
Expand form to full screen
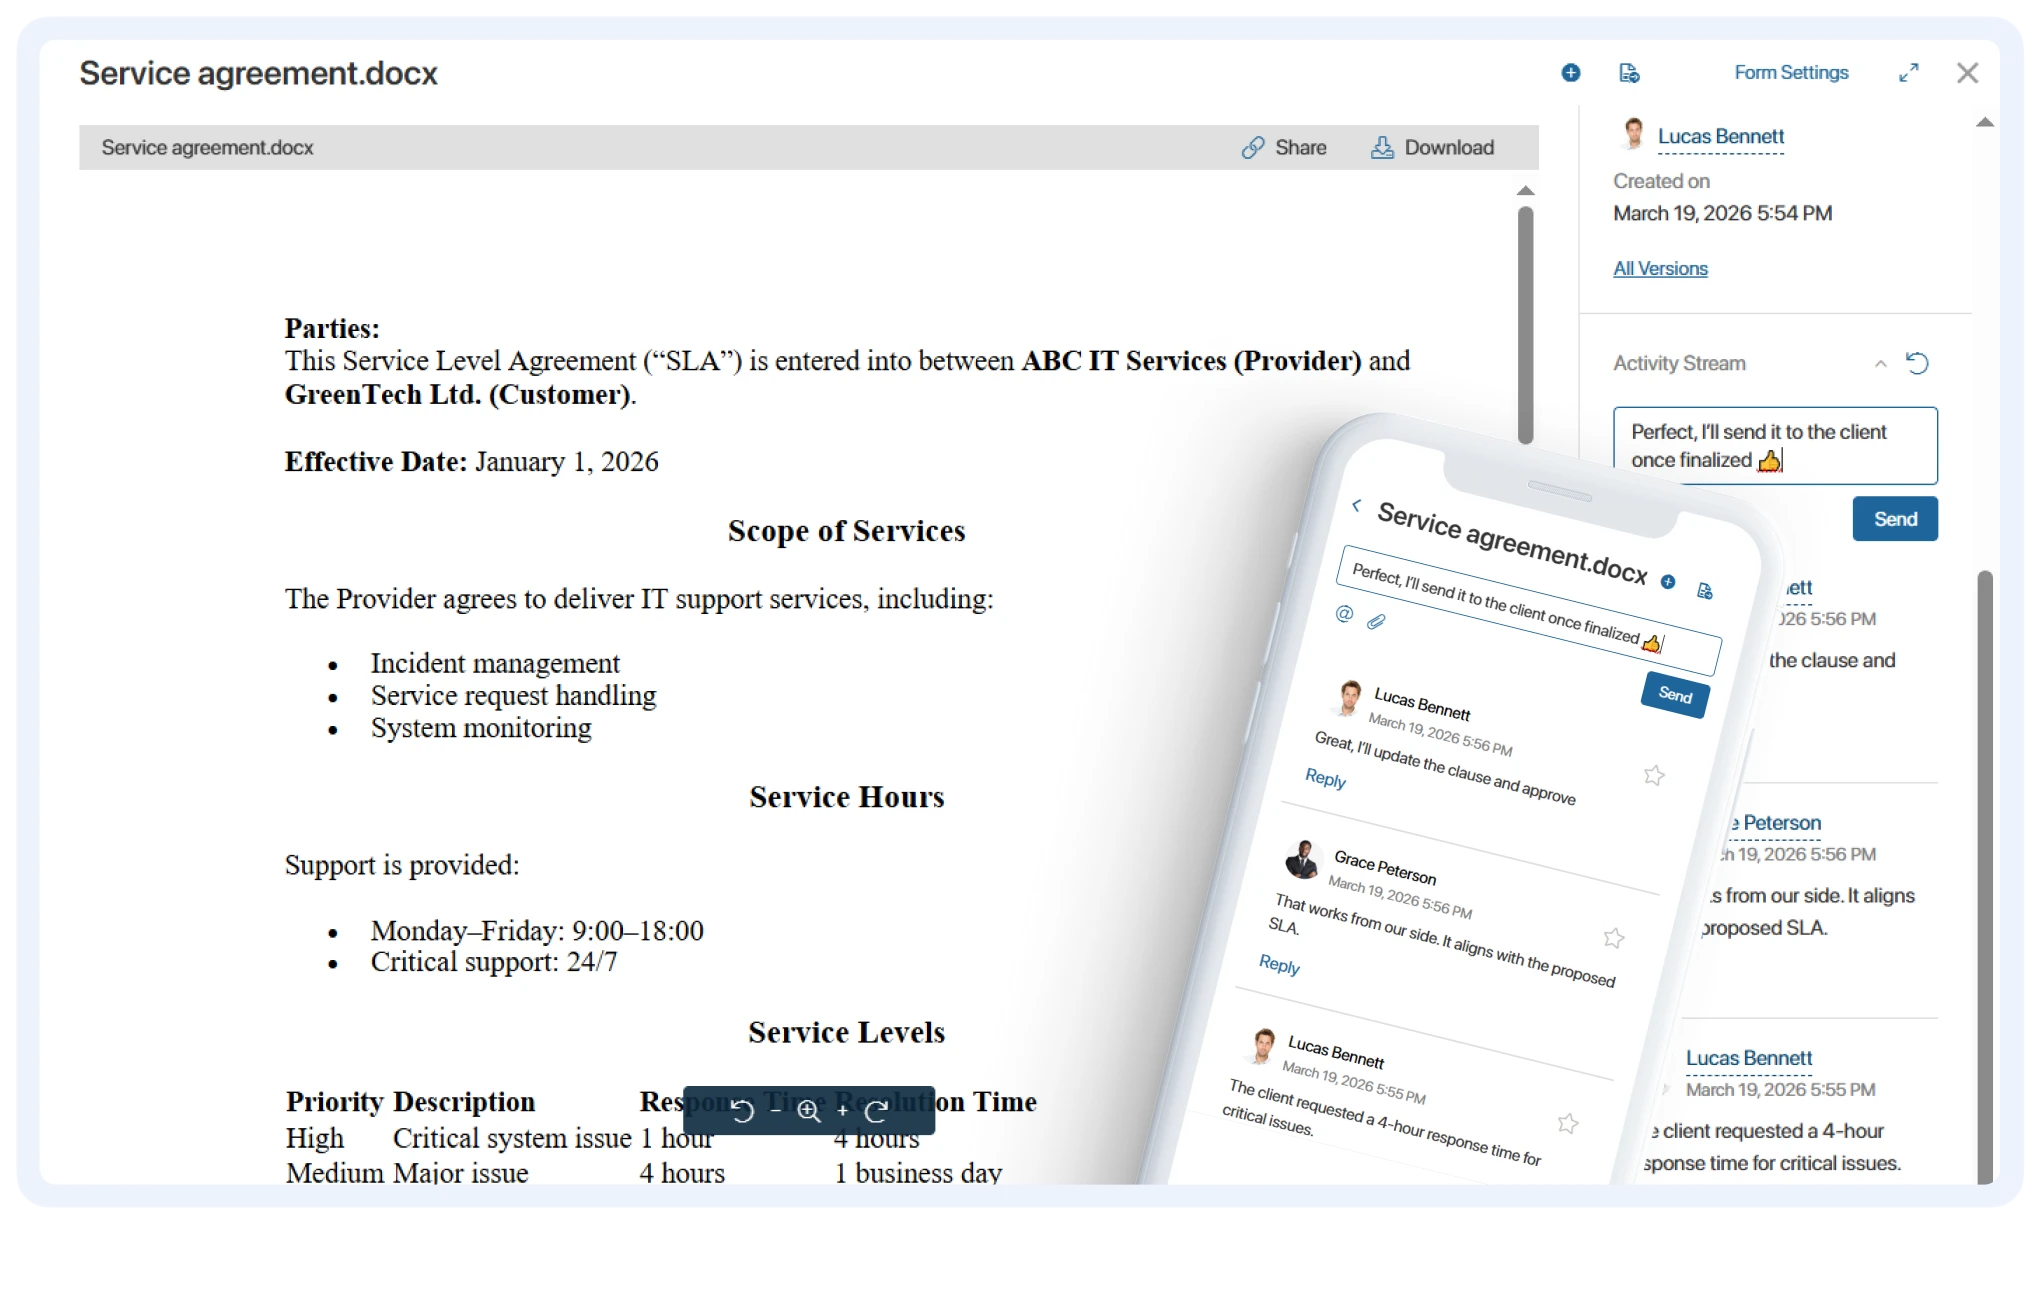[x=1908, y=73]
